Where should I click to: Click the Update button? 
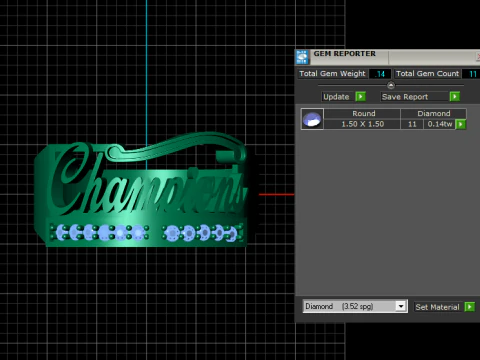click(x=336, y=97)
